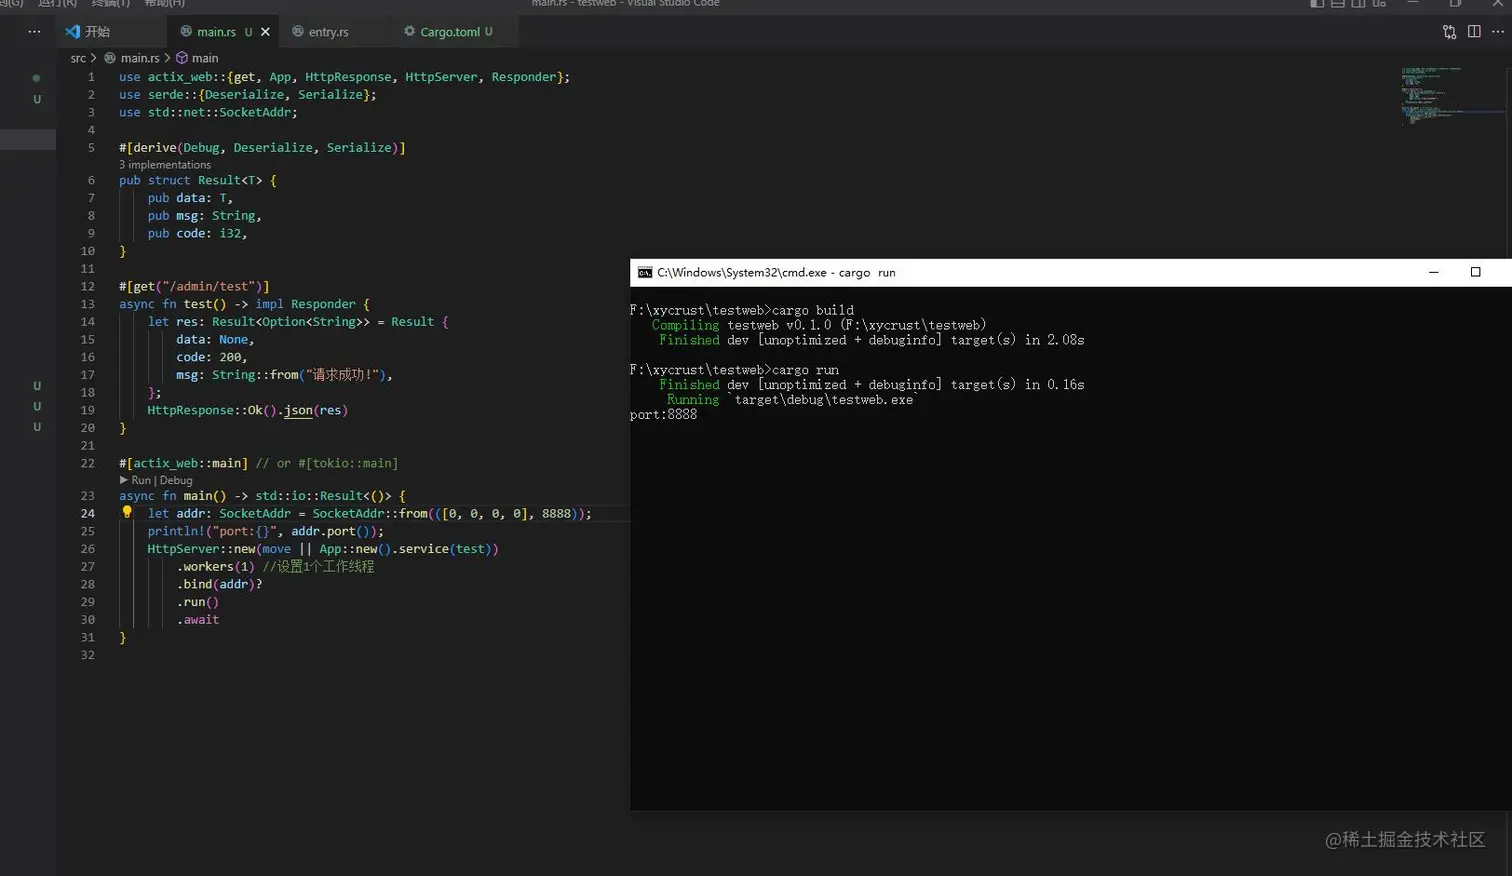Screen dimensions: 1512x876
Task: Close the main.rs editor tab
Action: coord(265,32)
